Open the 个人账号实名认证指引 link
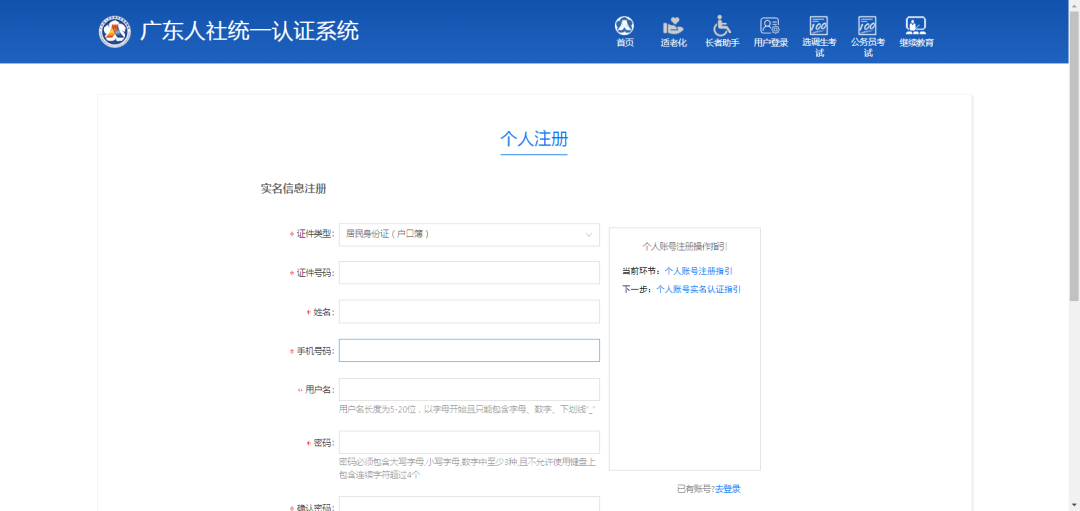Viewport: 1080px width, 511px height. (x=698, y=289)
